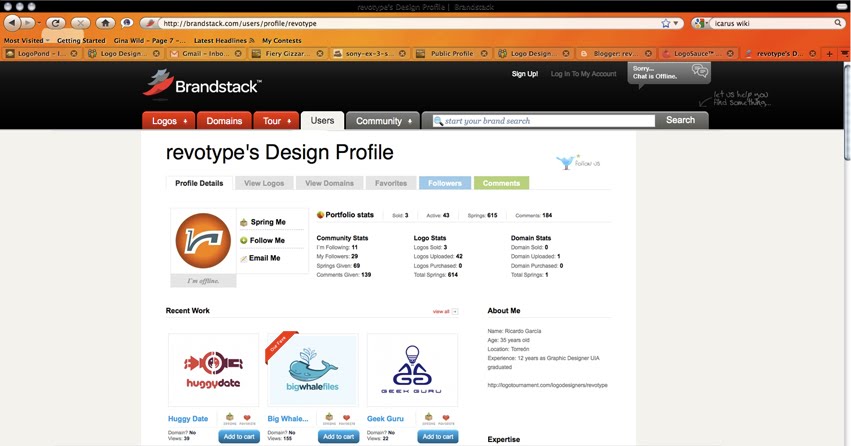Click the Spring Me icon
Viewport: 851px width, 446px height.
(244, 222)
